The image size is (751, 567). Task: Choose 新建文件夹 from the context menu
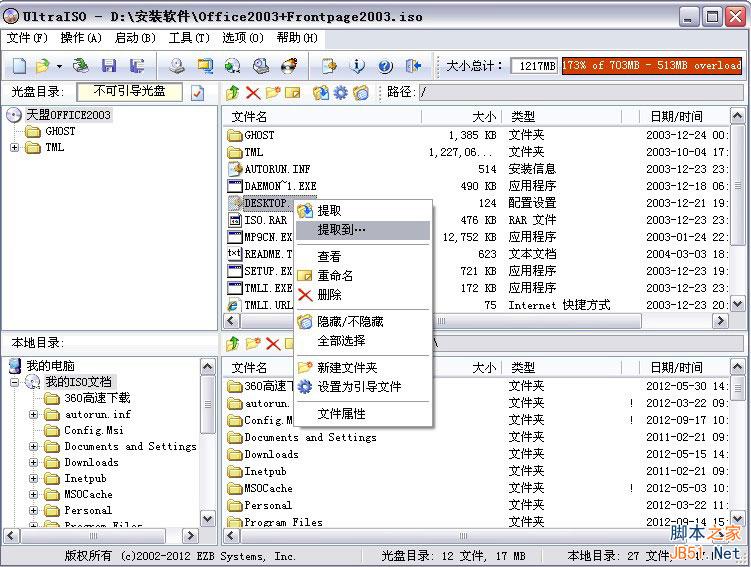pyautogui.click(x=363, y=368)
